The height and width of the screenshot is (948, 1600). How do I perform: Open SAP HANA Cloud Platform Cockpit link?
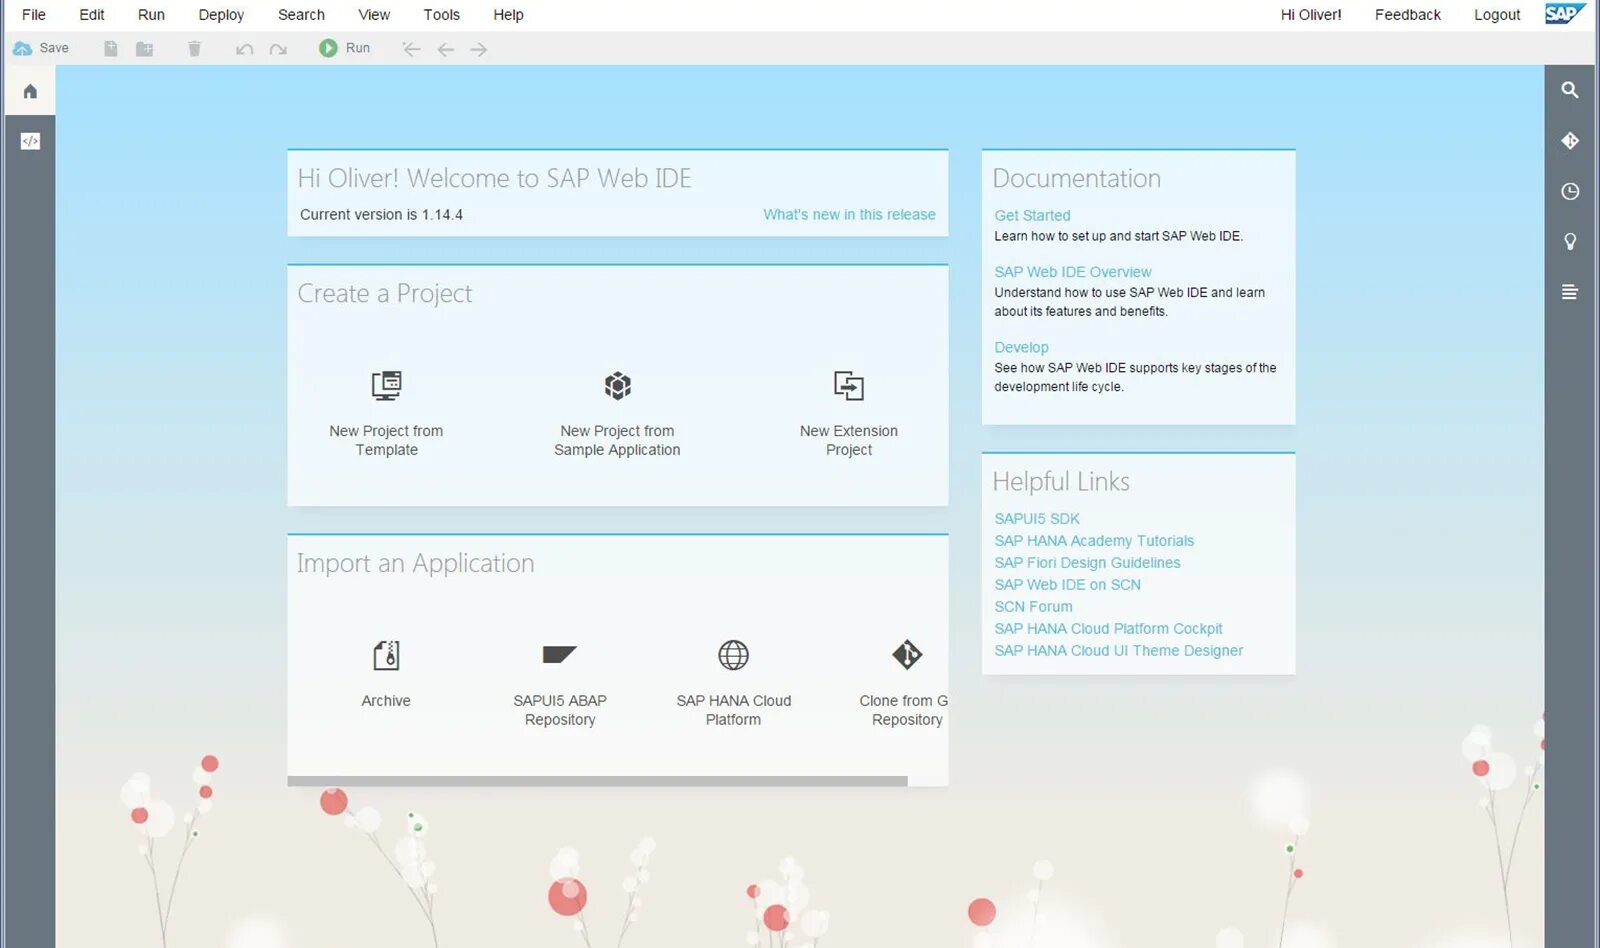pos(1108,628)
